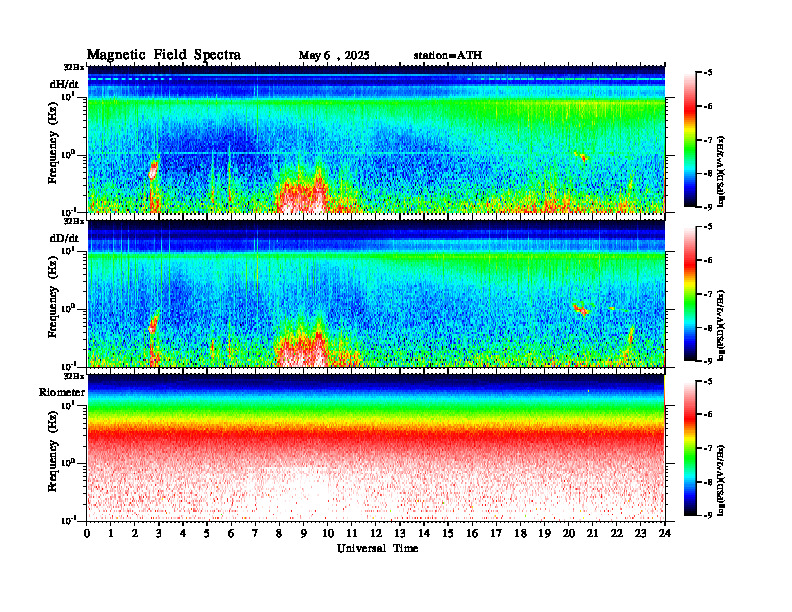
Task: Click hour '14' on the Universal Time axis
Action: click(424, 534)
